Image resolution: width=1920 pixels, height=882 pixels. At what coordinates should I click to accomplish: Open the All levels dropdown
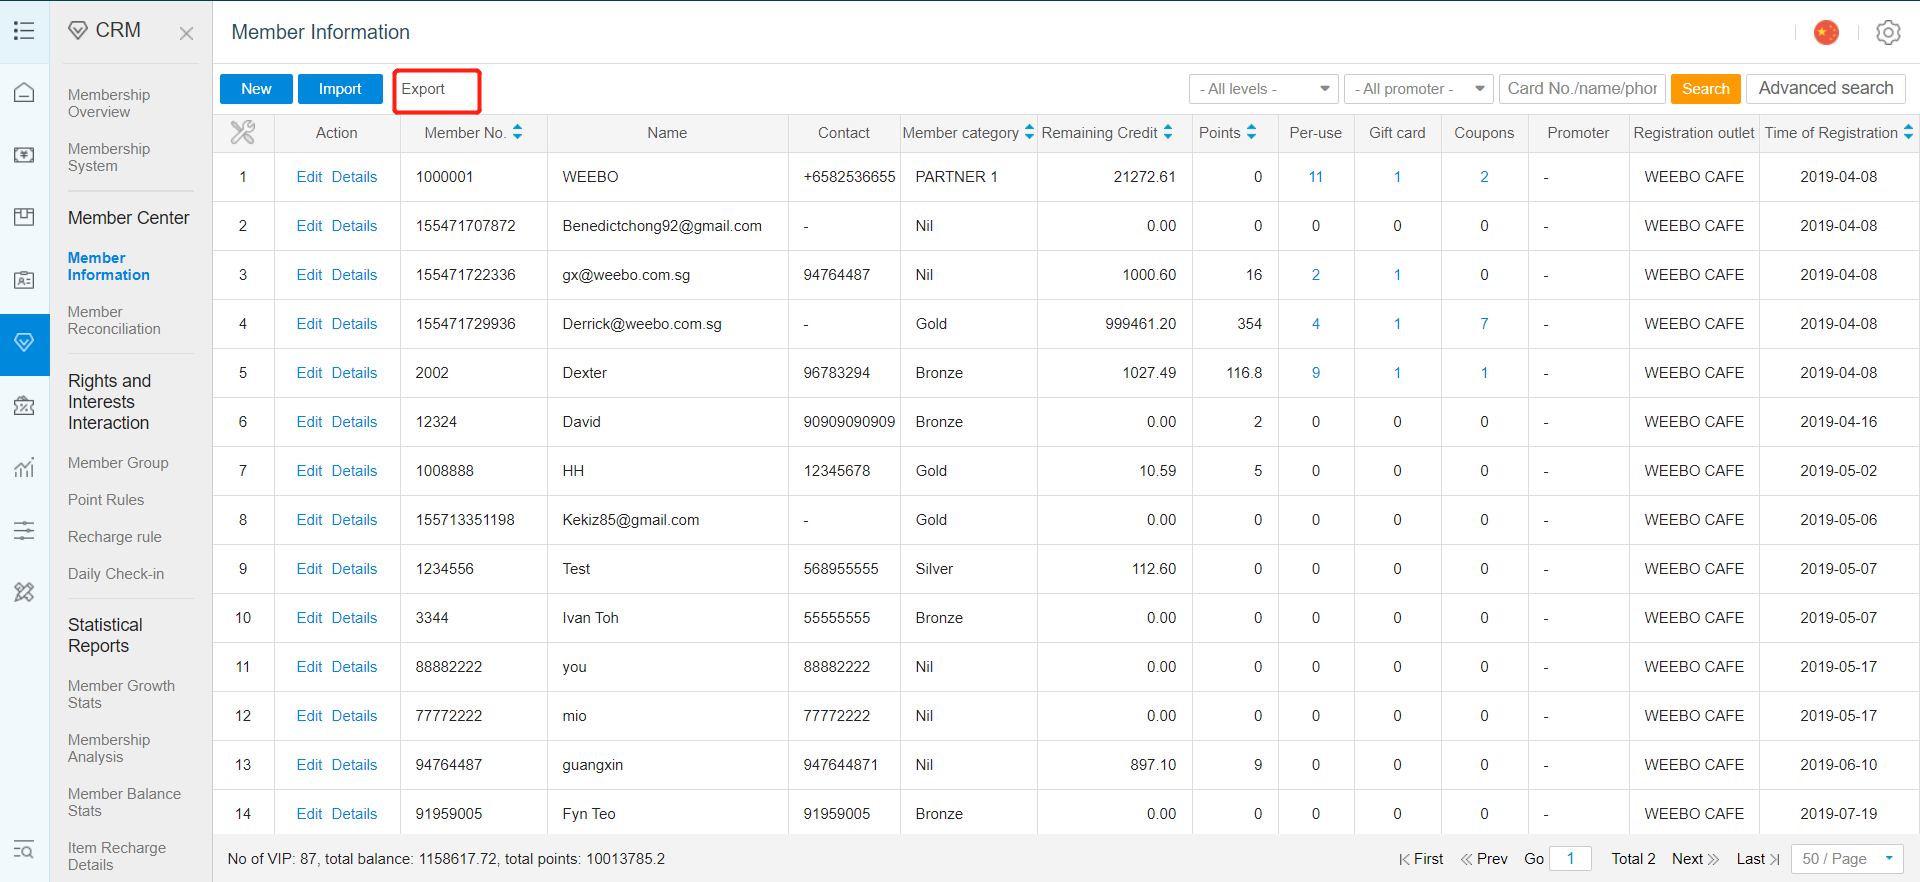tap(1264, 89)
